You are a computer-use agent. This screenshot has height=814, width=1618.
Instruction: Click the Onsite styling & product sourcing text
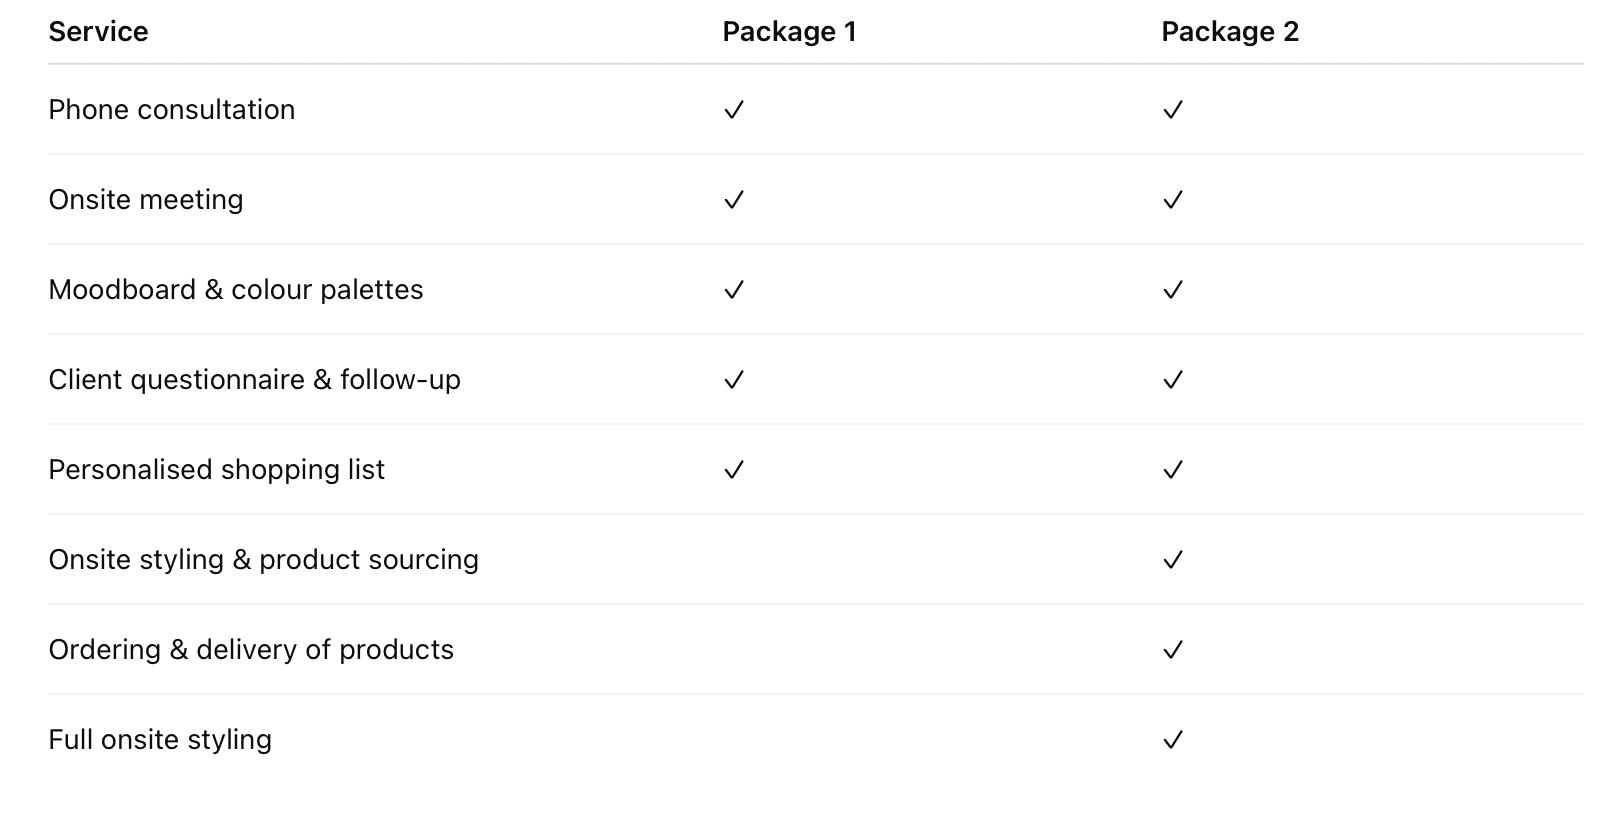point(263,560)
